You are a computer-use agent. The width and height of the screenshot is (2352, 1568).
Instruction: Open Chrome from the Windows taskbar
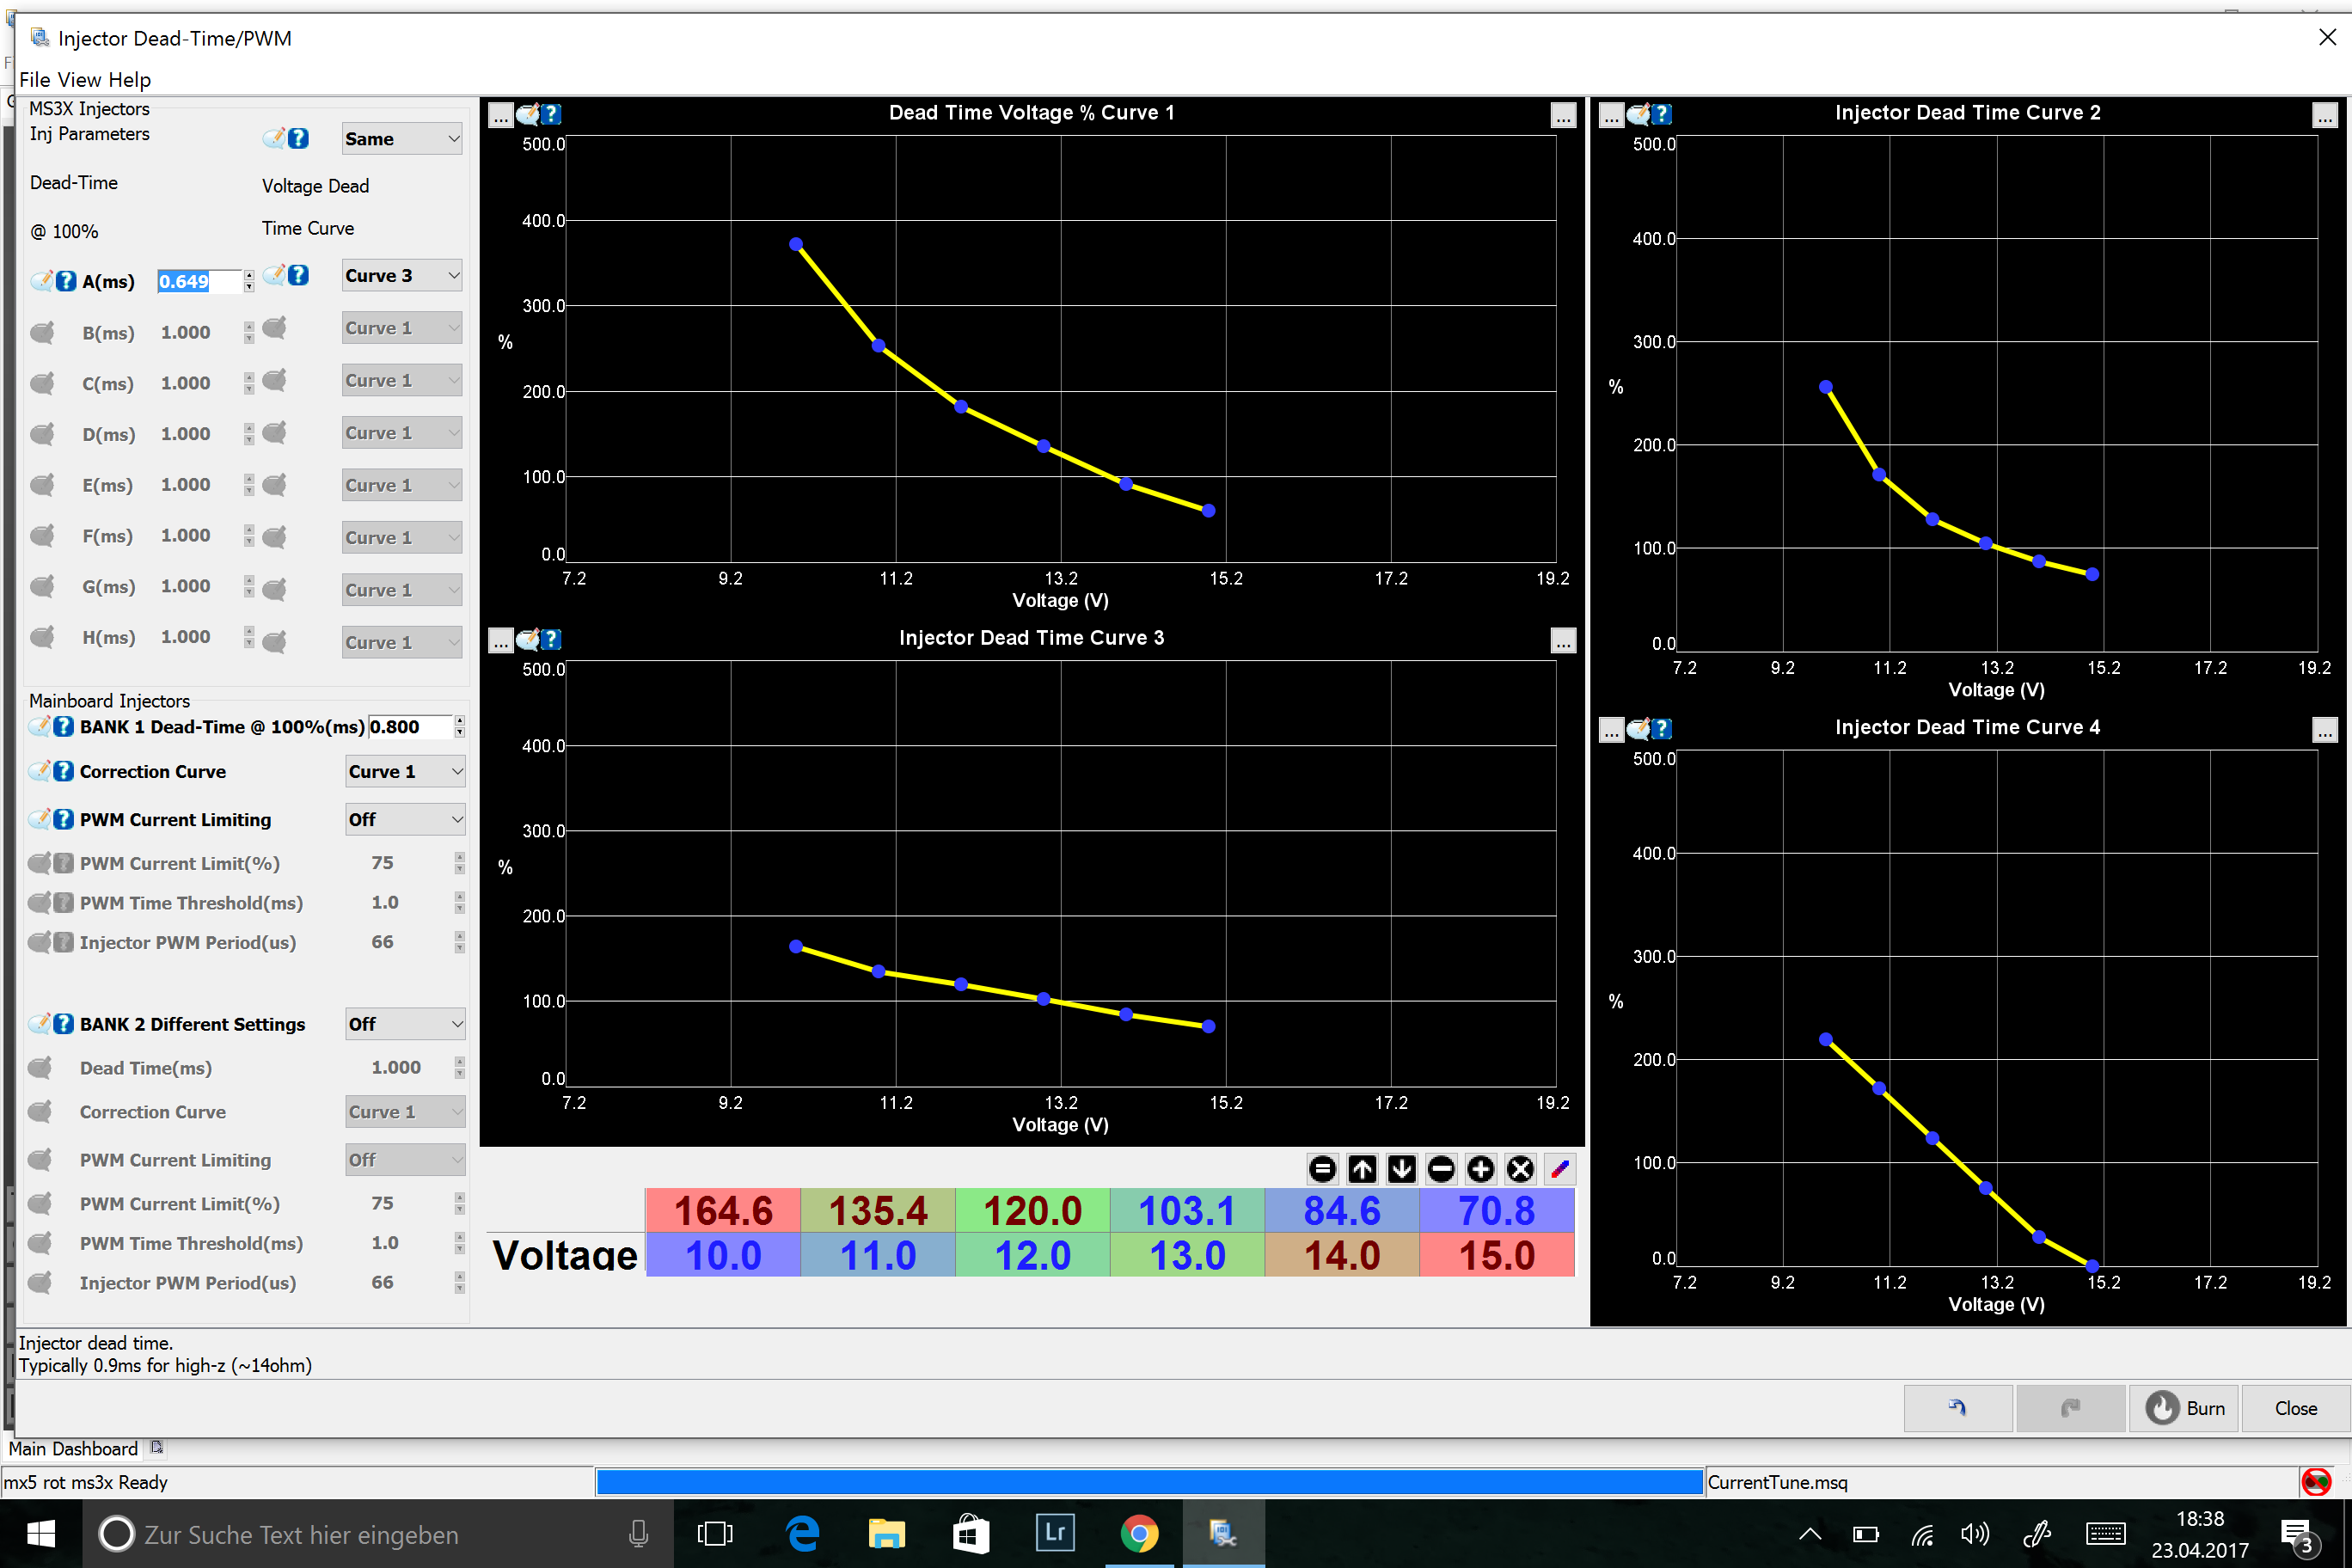tap(1139, 1533)
